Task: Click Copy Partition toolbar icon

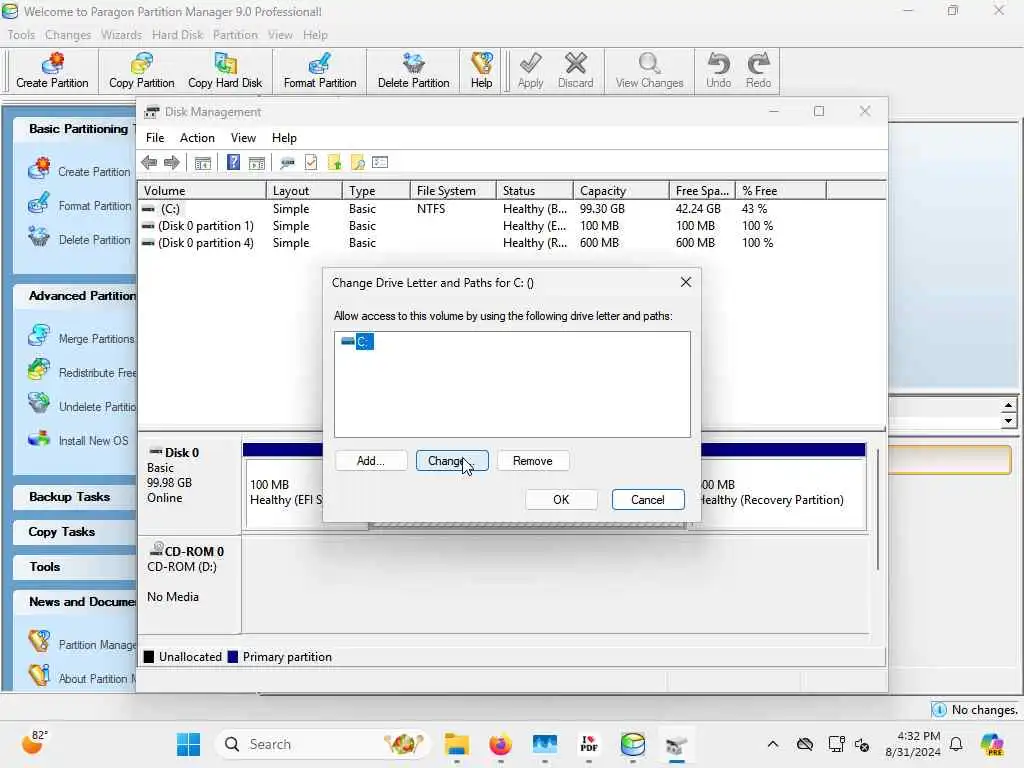Action: (x=142, y=71)
